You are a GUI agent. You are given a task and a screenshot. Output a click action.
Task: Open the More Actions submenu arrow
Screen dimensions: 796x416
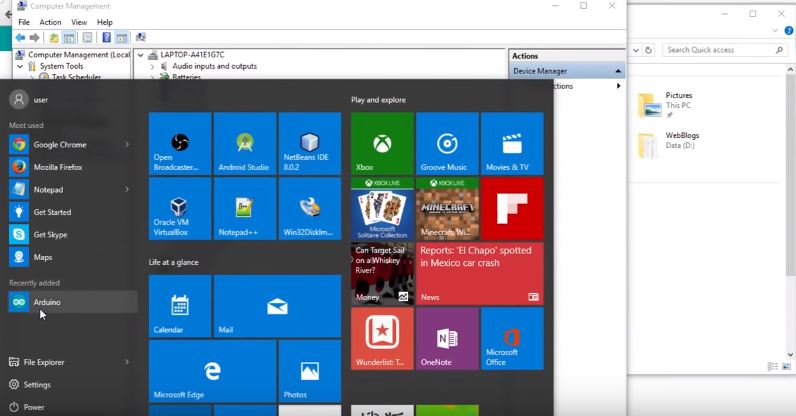pos(618,86)
